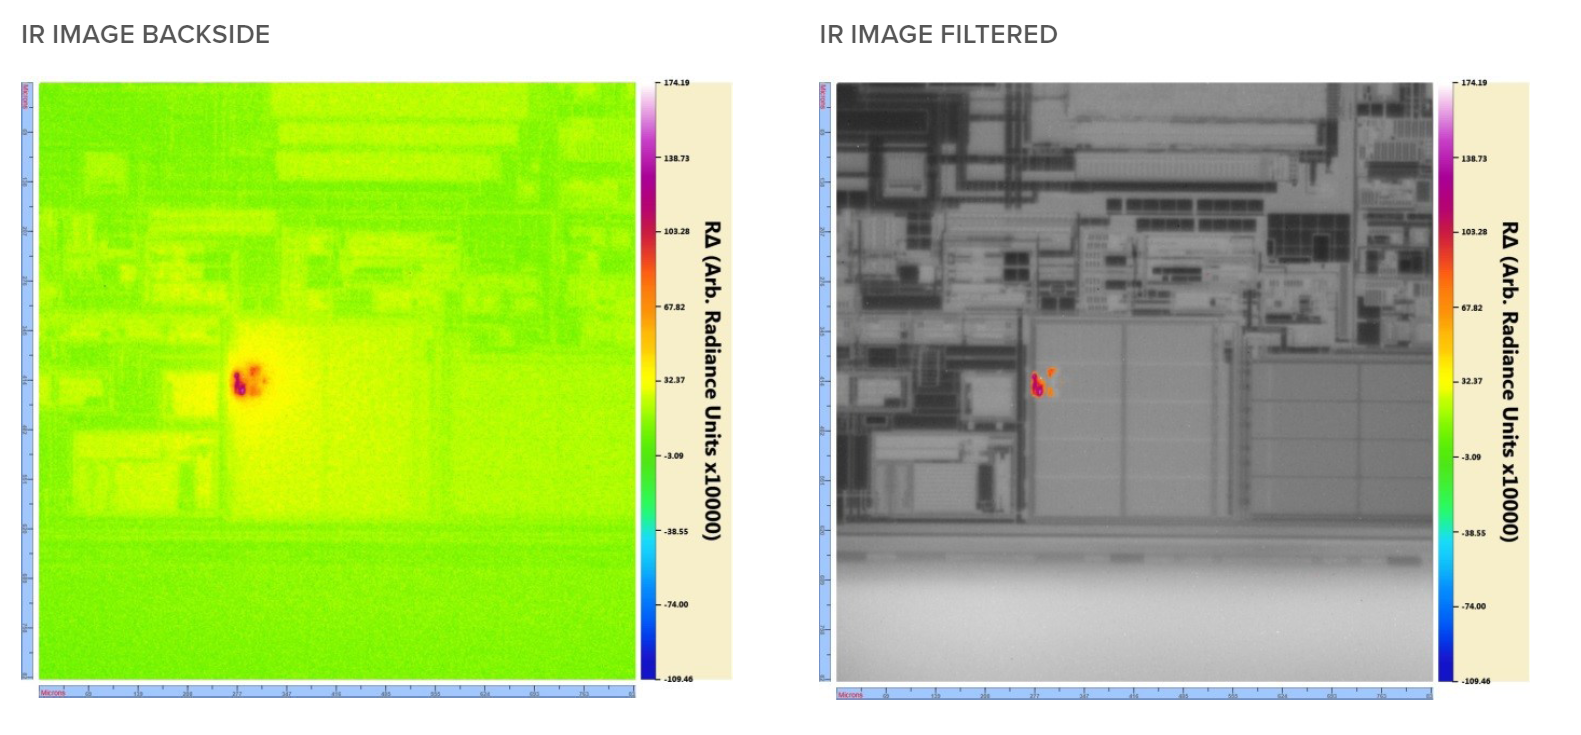This screenshot has height=735, width=1581.
Task: Click the 103.28 value on backside scale
Action: coord(677,231)
